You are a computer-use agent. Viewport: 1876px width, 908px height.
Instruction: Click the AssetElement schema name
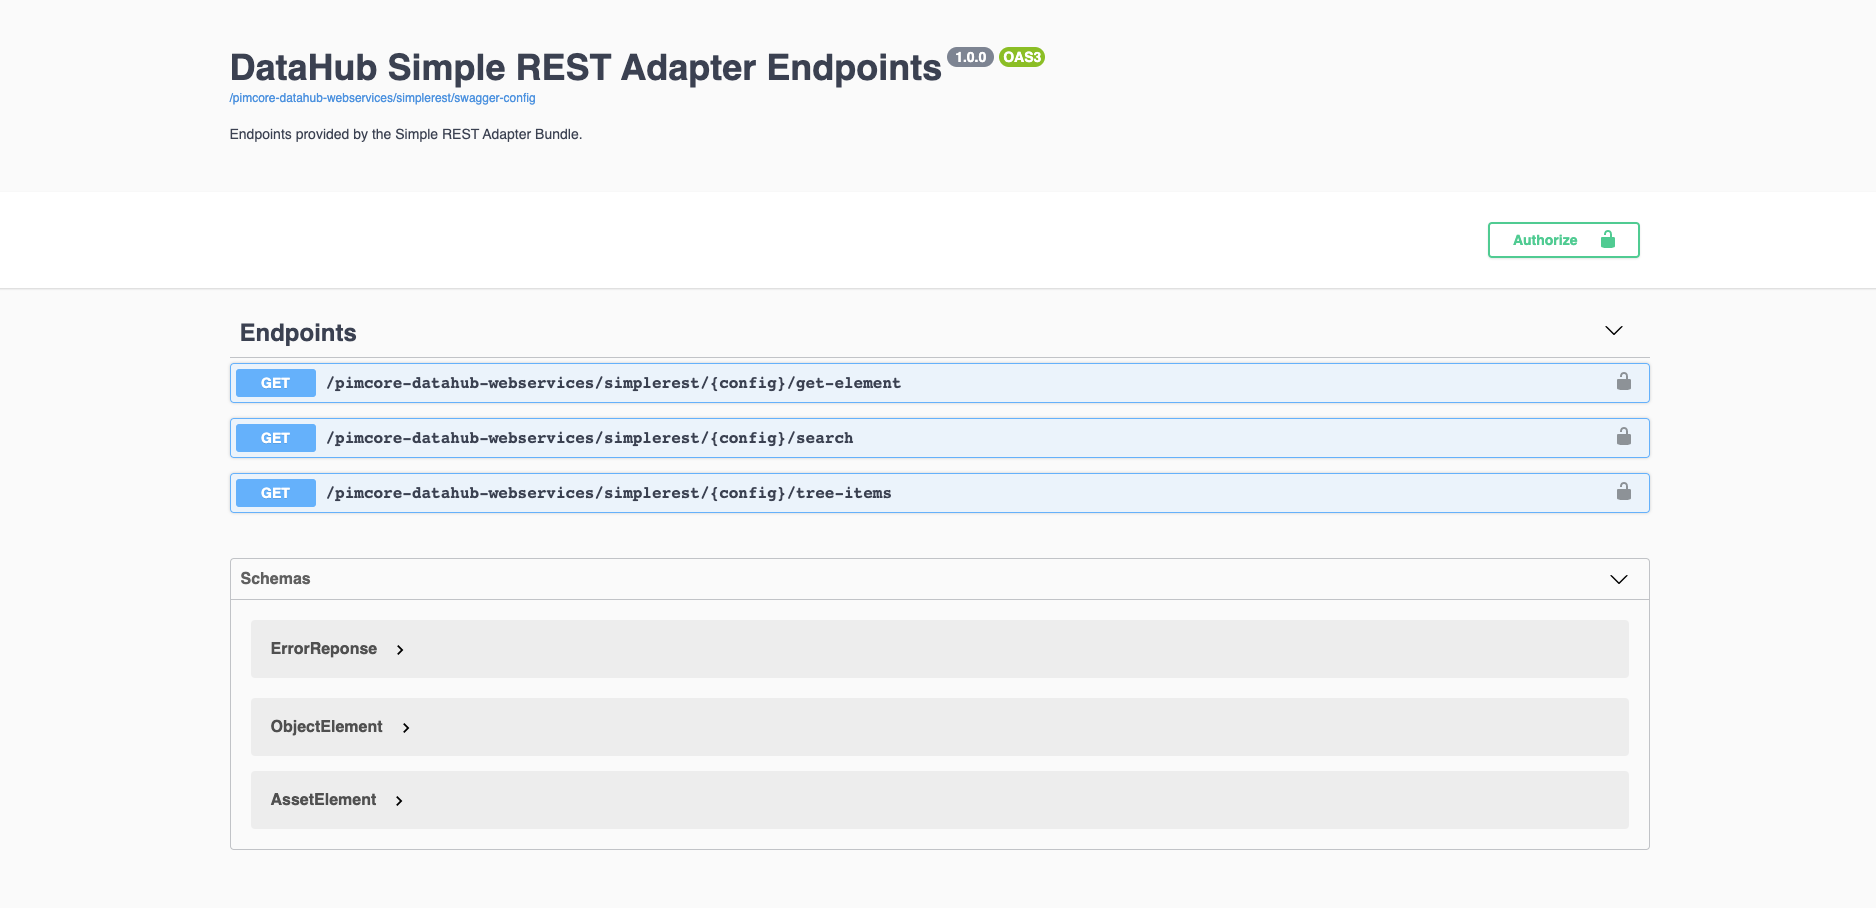(x=324, y=800)
